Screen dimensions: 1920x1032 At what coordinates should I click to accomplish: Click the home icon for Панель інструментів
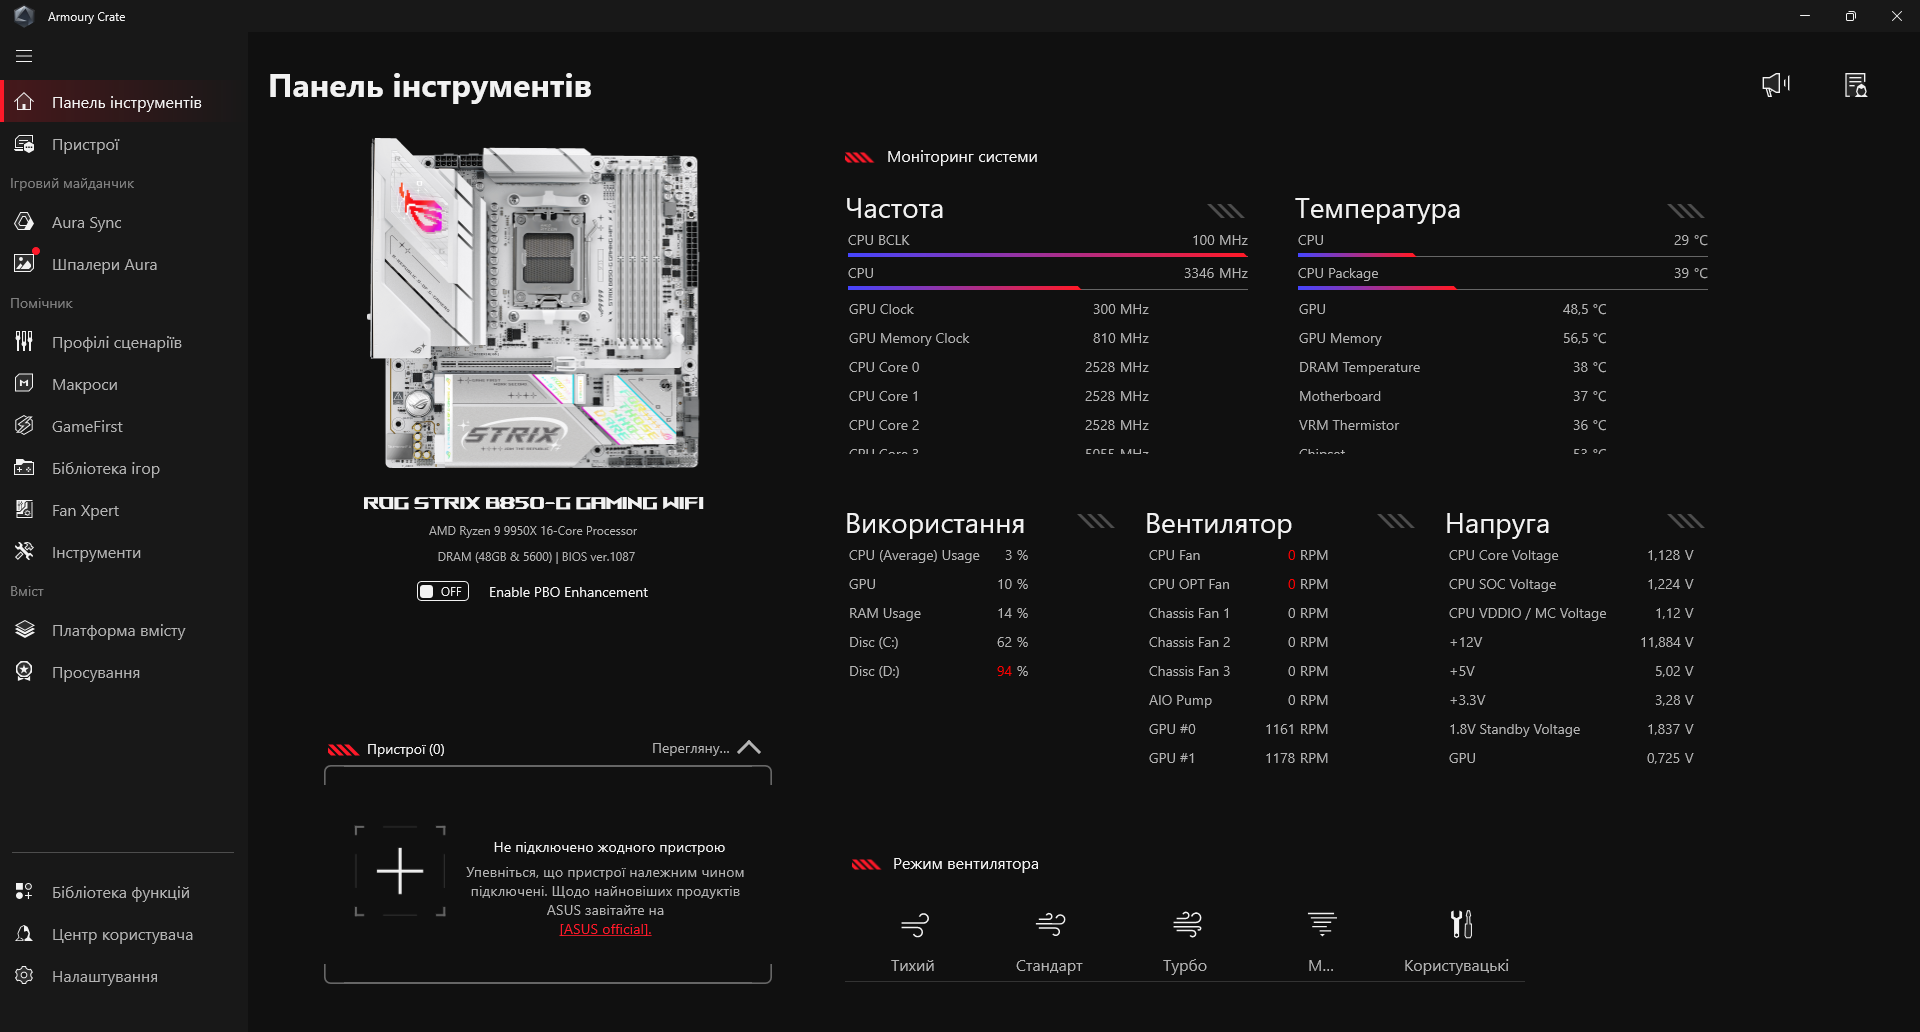(x=25, y=102)
